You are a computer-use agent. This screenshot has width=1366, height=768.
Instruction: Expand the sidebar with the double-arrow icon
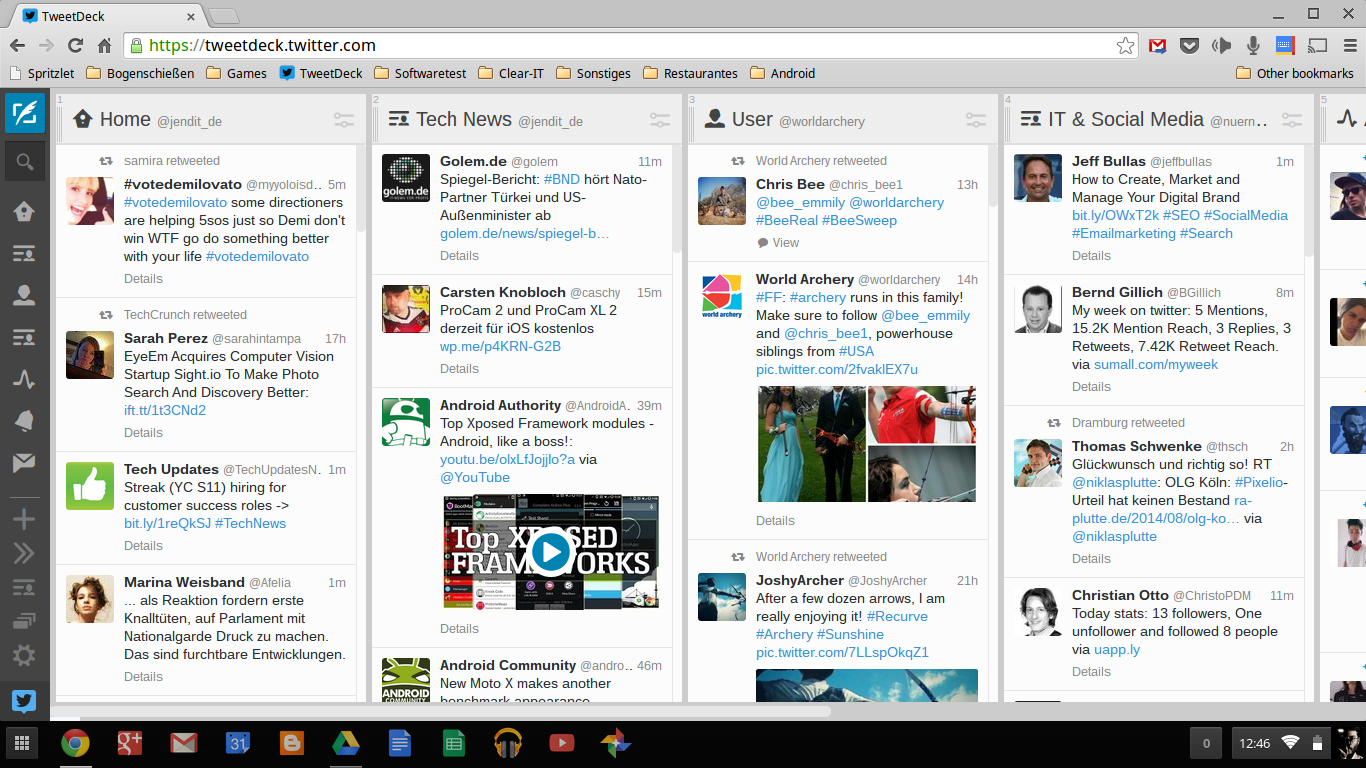click(24, 554)
